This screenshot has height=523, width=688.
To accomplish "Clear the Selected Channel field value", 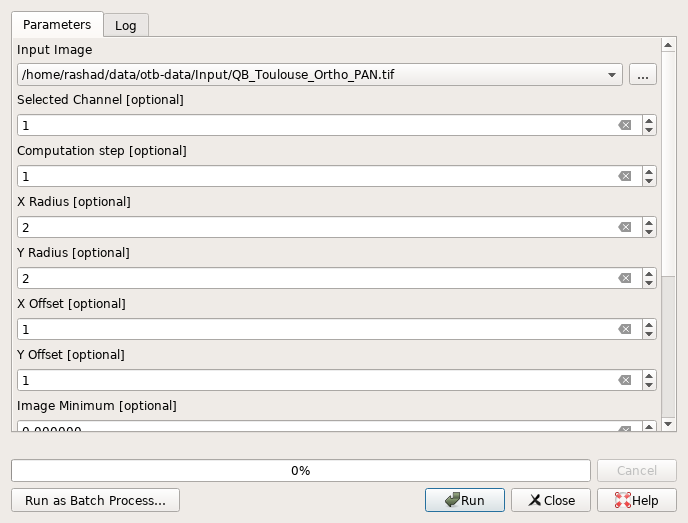I will pyautogui.click(x=625, y=125).
